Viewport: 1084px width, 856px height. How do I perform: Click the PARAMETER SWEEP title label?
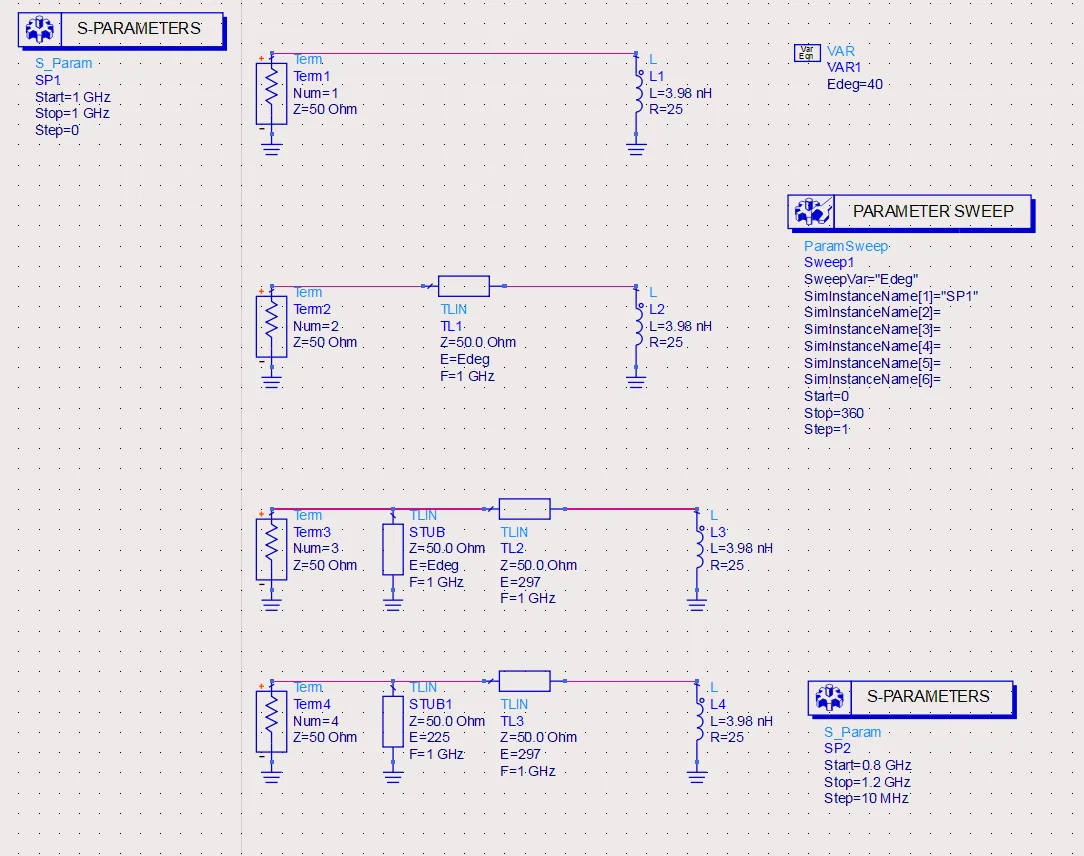pos(933,212)
